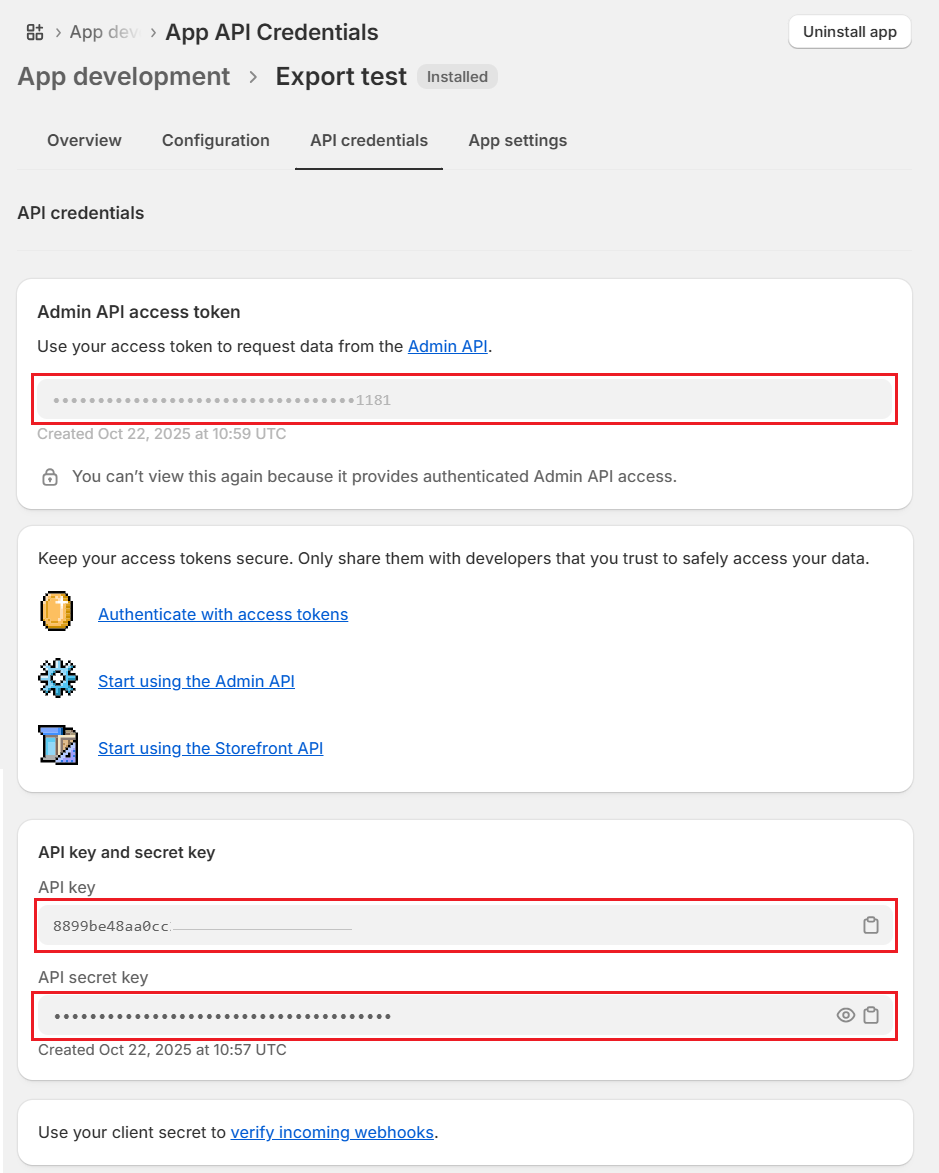
Task: Click the lock icon beside the warning
Action: tap(50, 477)
